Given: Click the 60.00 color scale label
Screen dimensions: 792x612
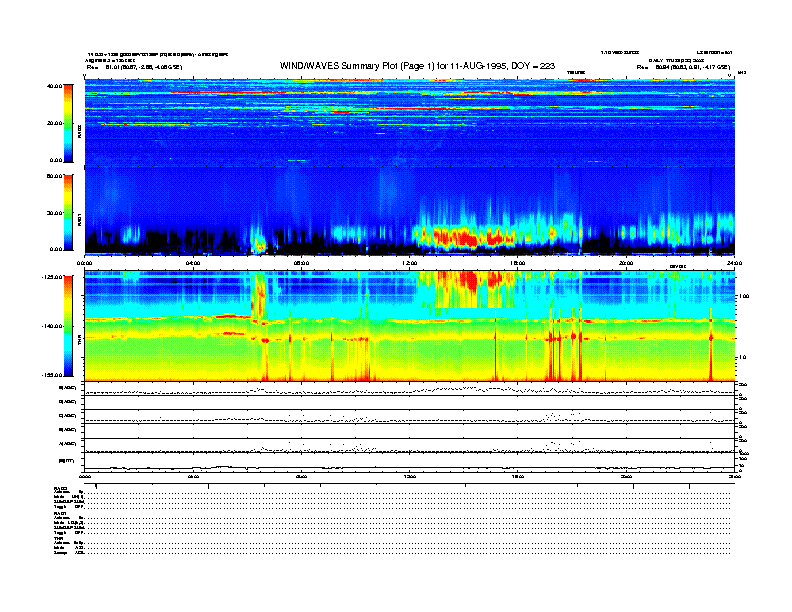Looking at the screenshot, I should click(54, 176).
